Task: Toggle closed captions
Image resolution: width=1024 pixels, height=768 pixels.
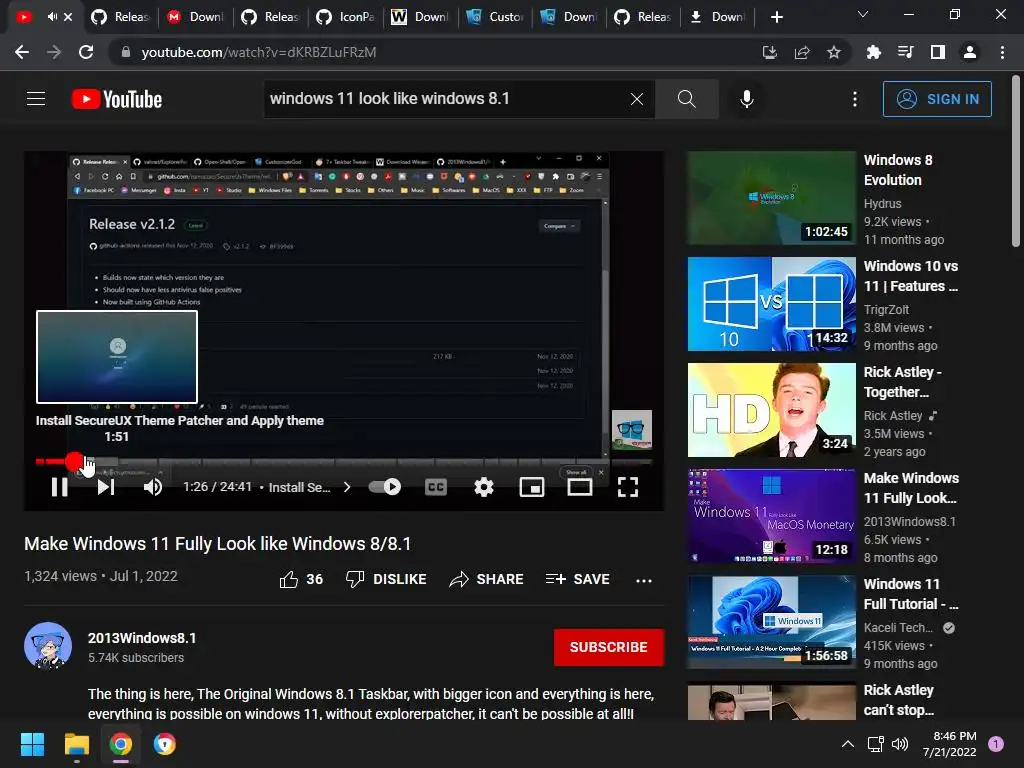Action: point(436,487)
